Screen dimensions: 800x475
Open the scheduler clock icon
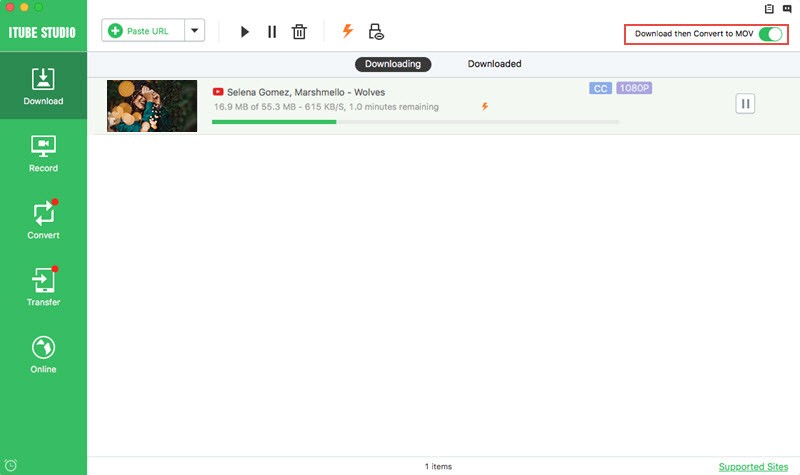click(x=11, y=465)
